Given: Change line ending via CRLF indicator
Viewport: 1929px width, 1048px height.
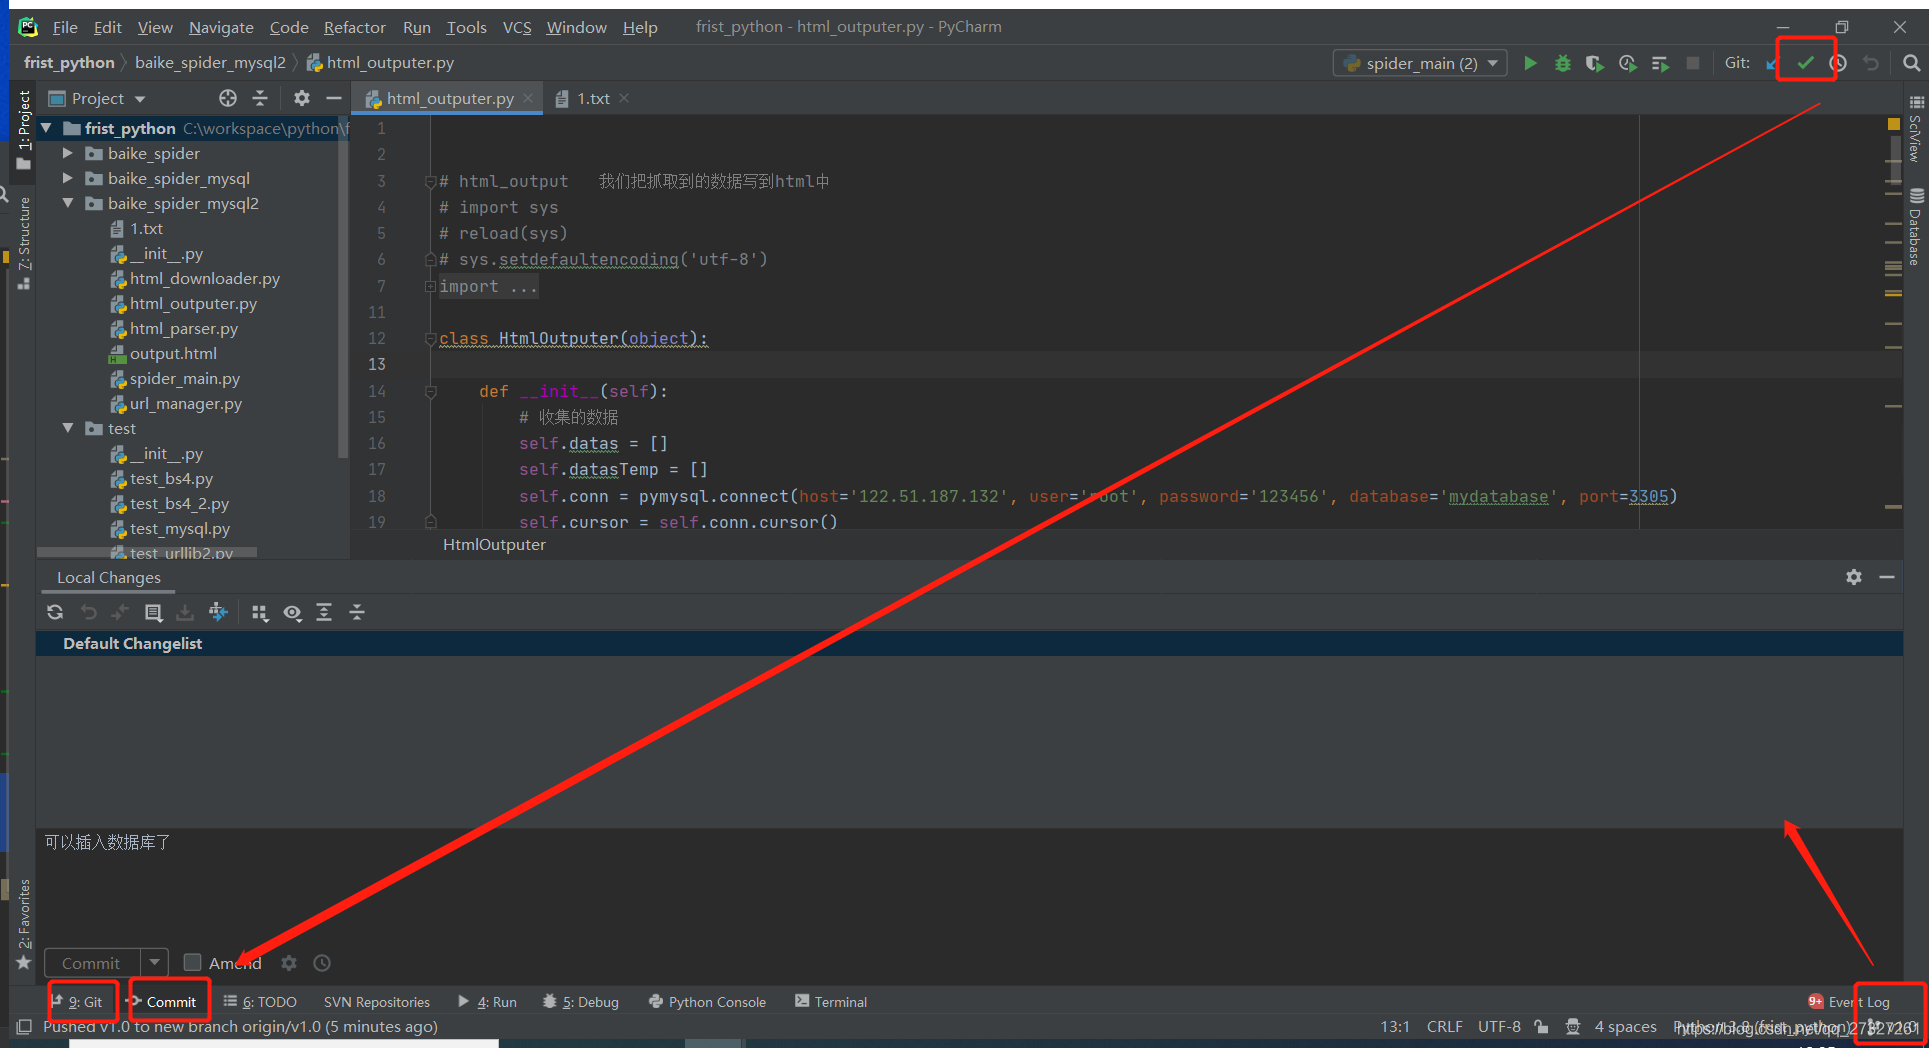Looking at the screenshot, I should [1444, 1026].
